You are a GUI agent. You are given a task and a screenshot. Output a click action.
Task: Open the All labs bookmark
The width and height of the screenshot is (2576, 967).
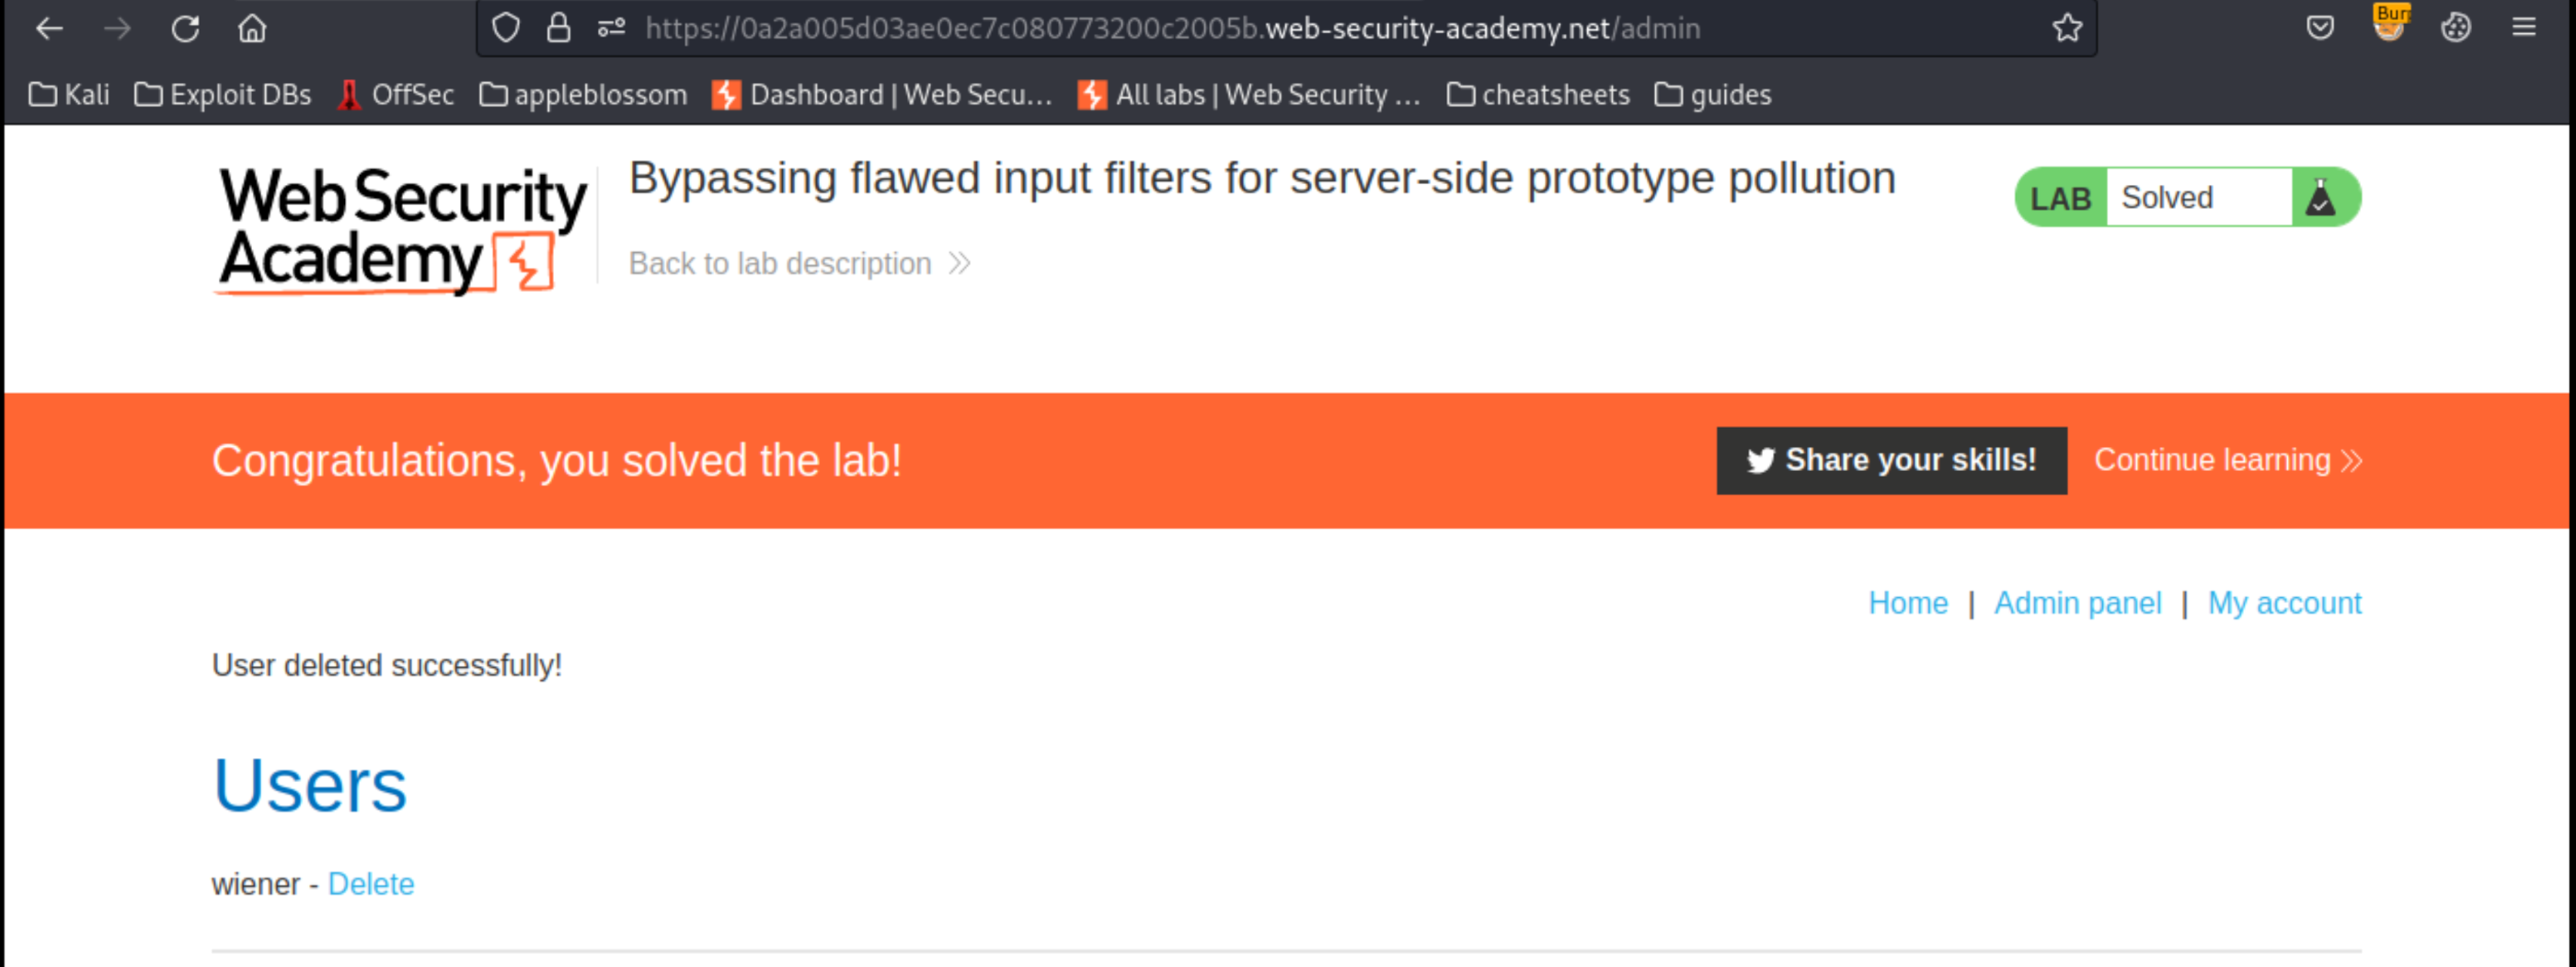tap(1249, 95)
